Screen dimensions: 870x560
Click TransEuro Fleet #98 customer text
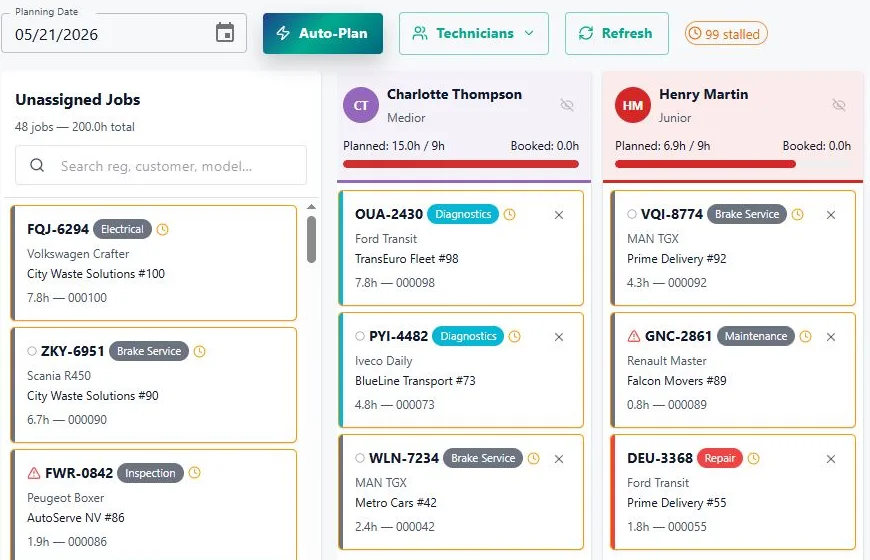[x=407, y=259]
